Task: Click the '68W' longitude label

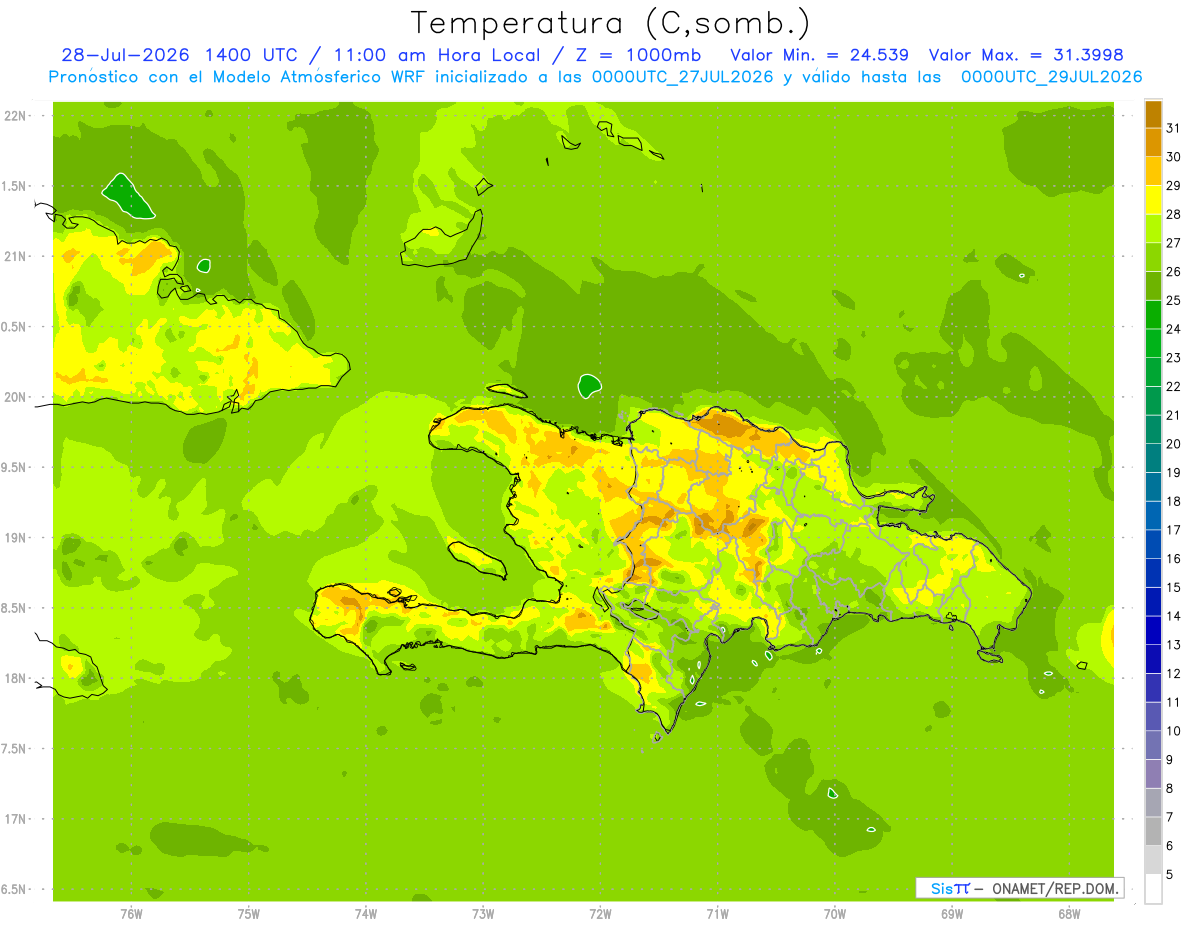Action: coord(1068,914)
